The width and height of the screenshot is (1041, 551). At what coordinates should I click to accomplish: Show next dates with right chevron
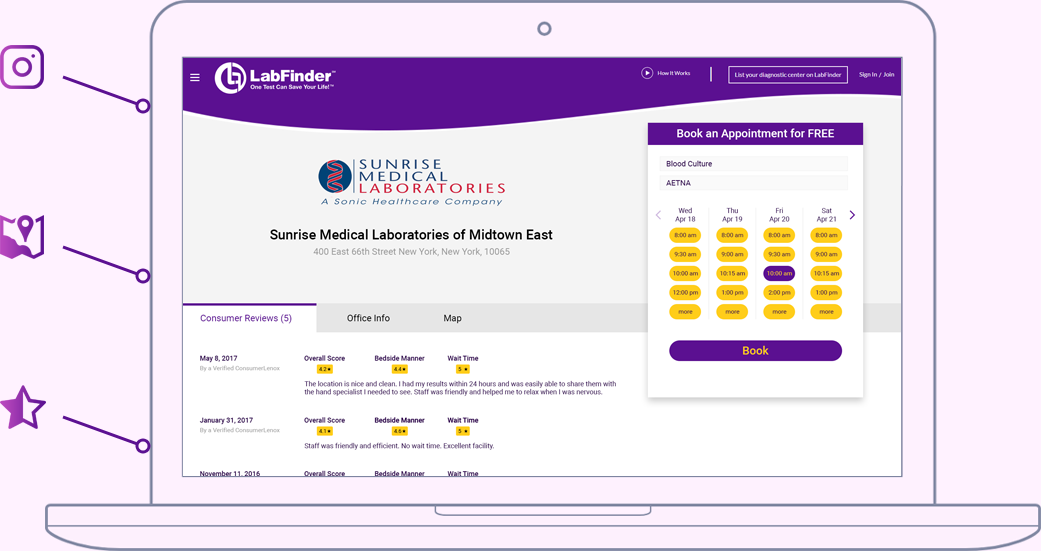click(852, 215)
